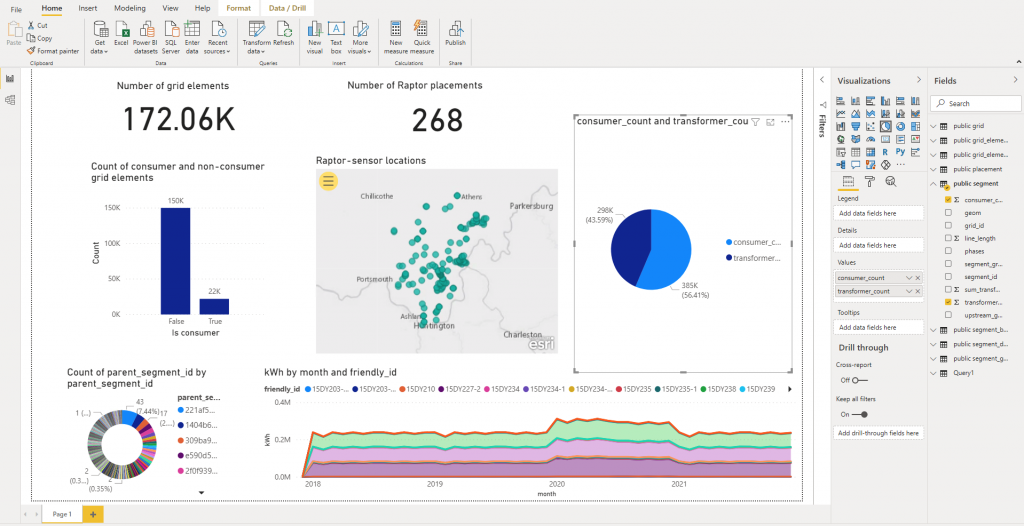
Task: Open the Format paint-roller pane tab
Action: pyautogui.click(x=869, y=182)
